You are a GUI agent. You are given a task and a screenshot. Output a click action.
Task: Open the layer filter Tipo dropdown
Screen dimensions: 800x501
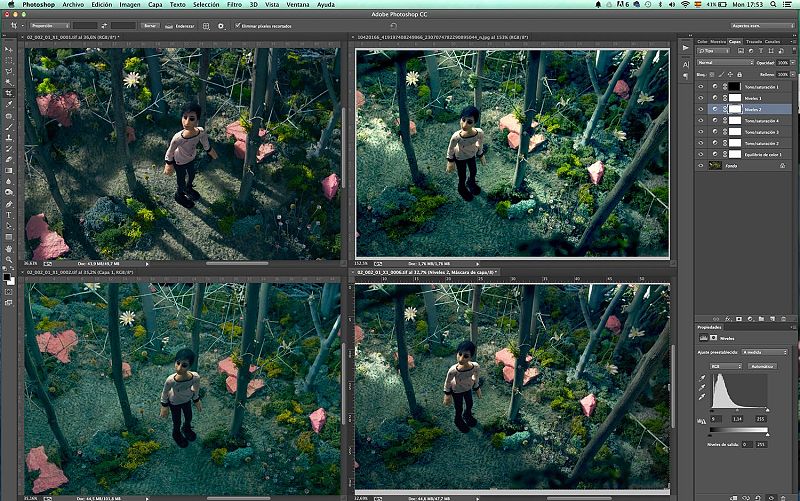pos(713,52)
